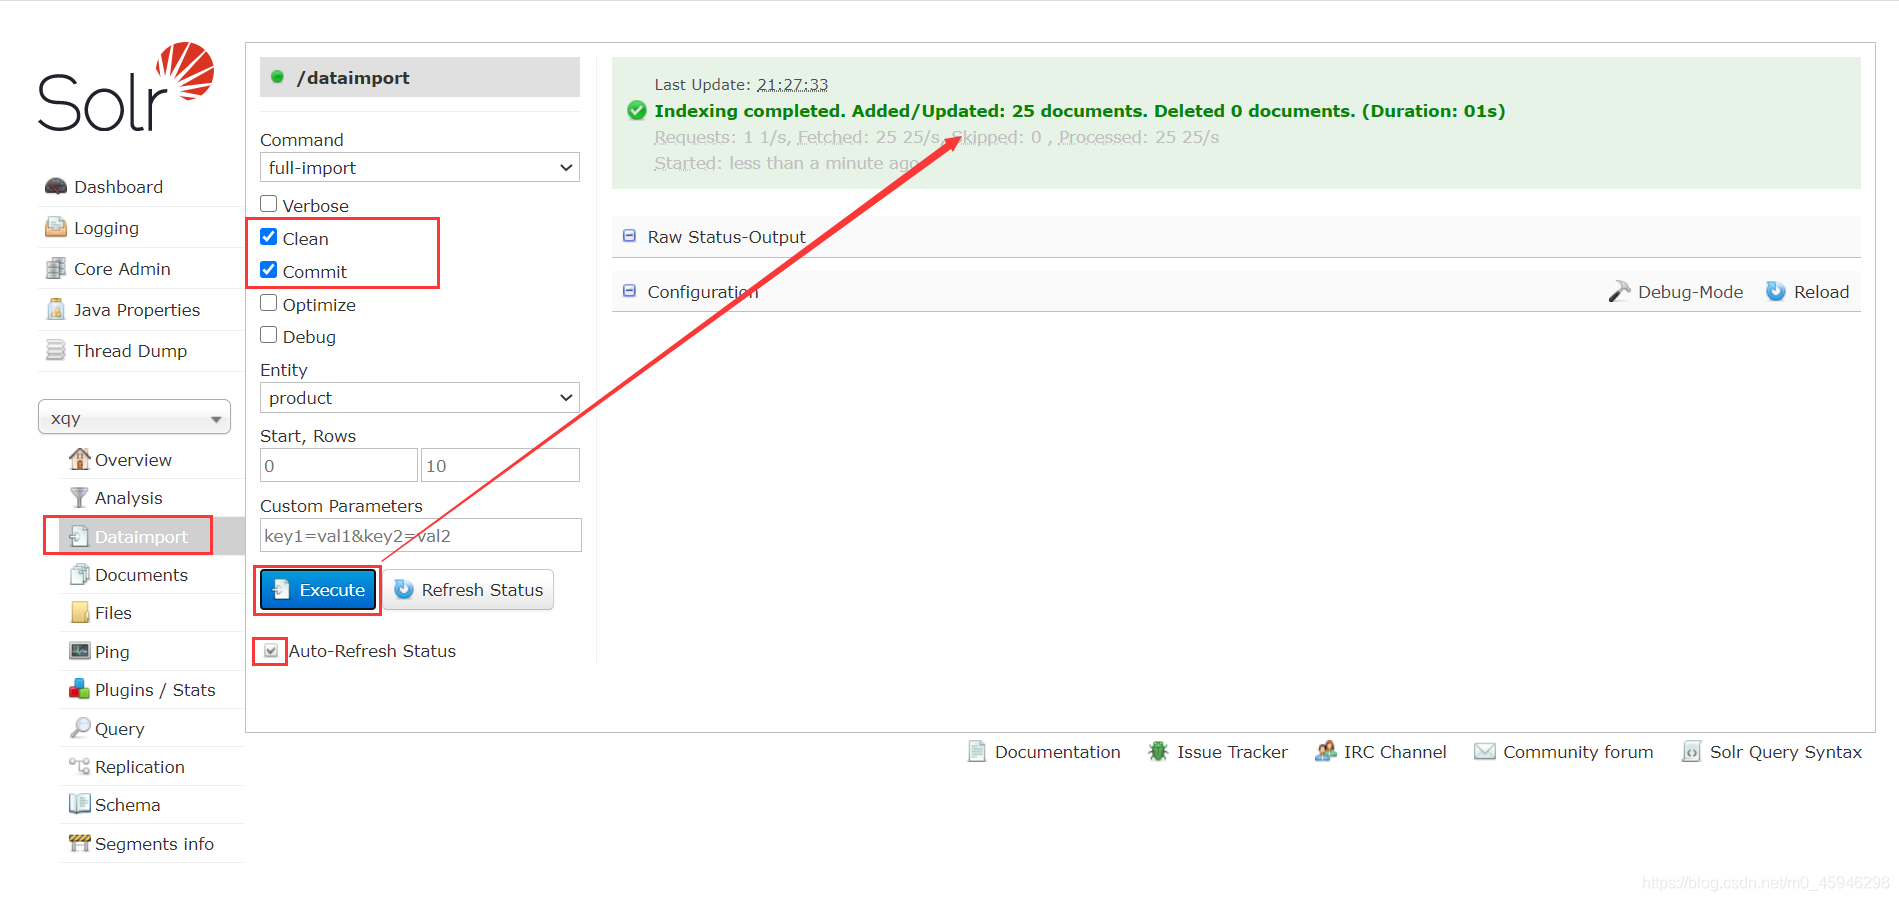1899x901 pixels.
Task: Click the Custom Parameters input field
Action: pos(421,535)
